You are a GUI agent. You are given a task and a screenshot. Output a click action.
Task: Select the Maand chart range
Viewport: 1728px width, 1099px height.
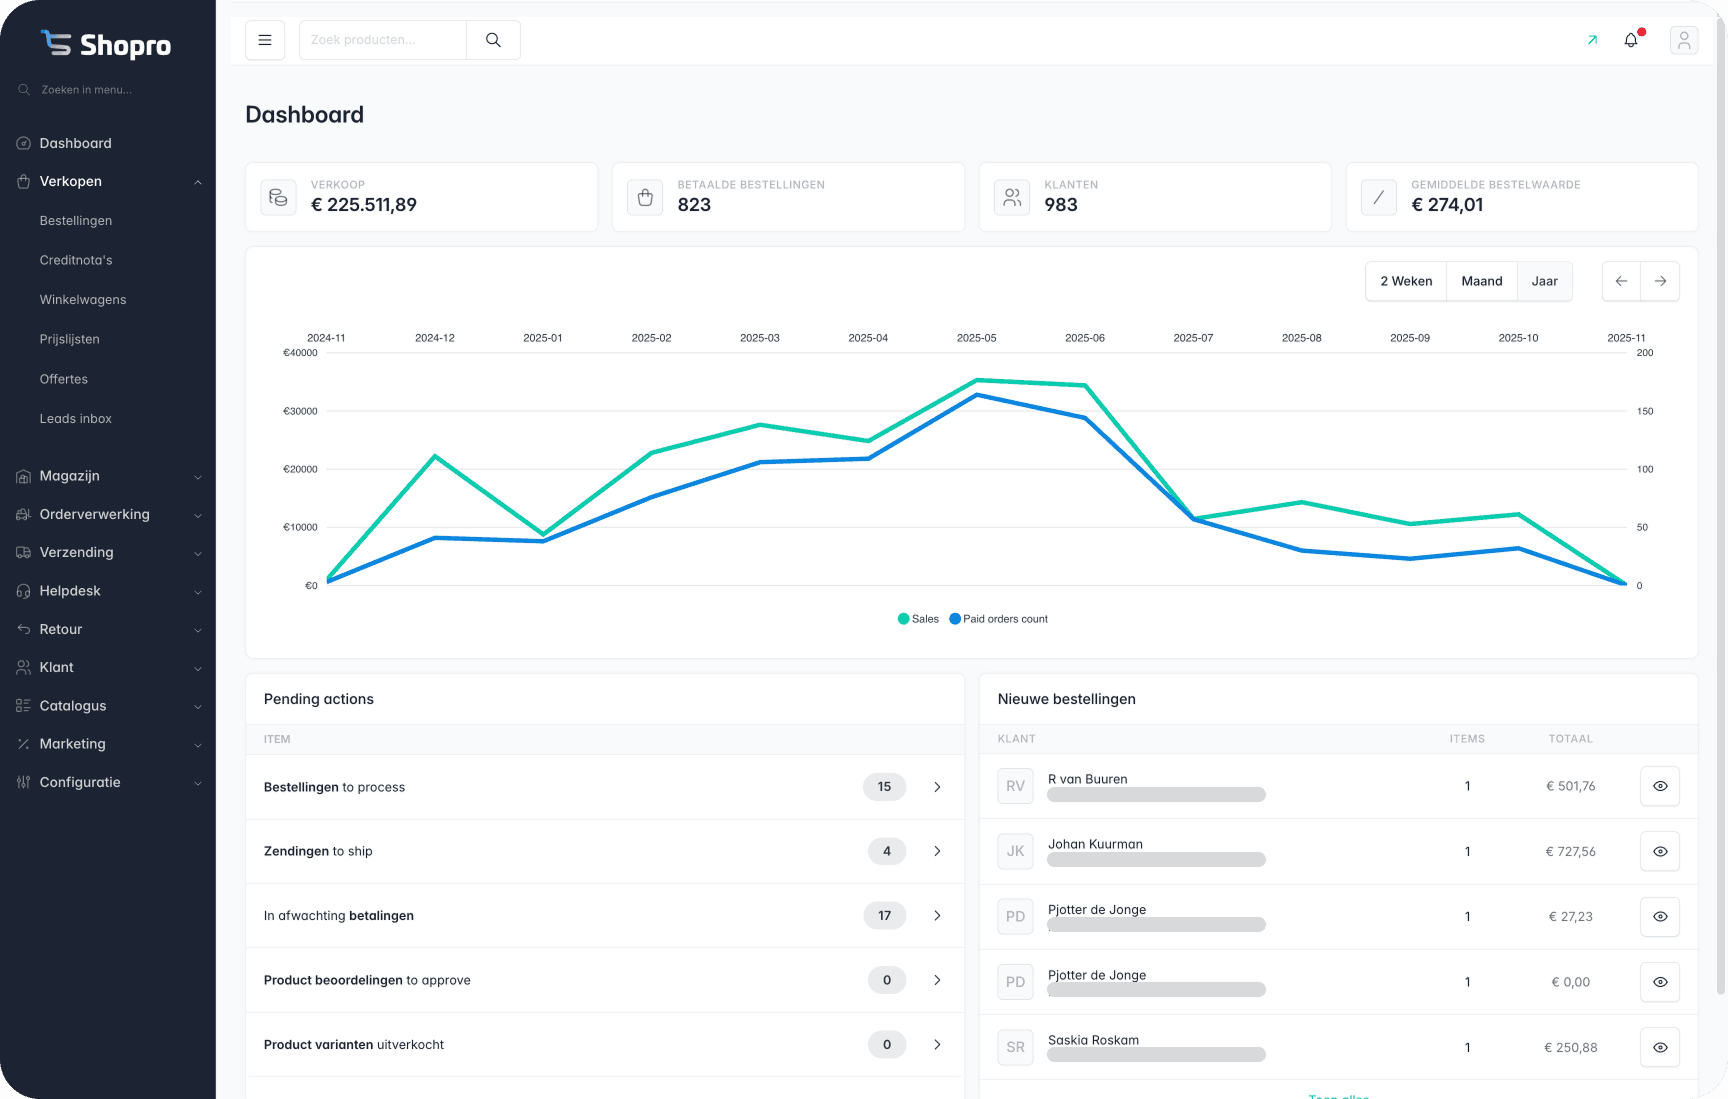coord(1482,281)
